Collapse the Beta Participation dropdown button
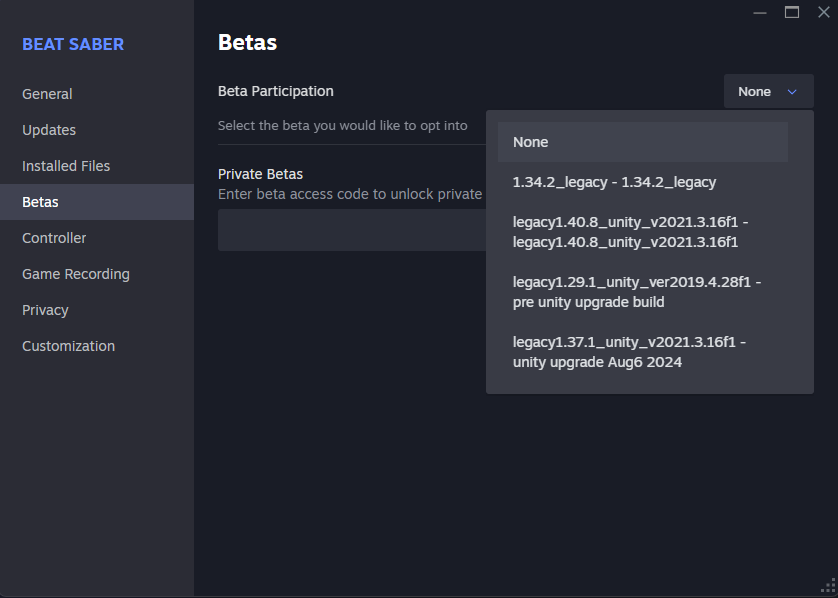This screenshot has width=838, height=598. (x=768, y=92)
